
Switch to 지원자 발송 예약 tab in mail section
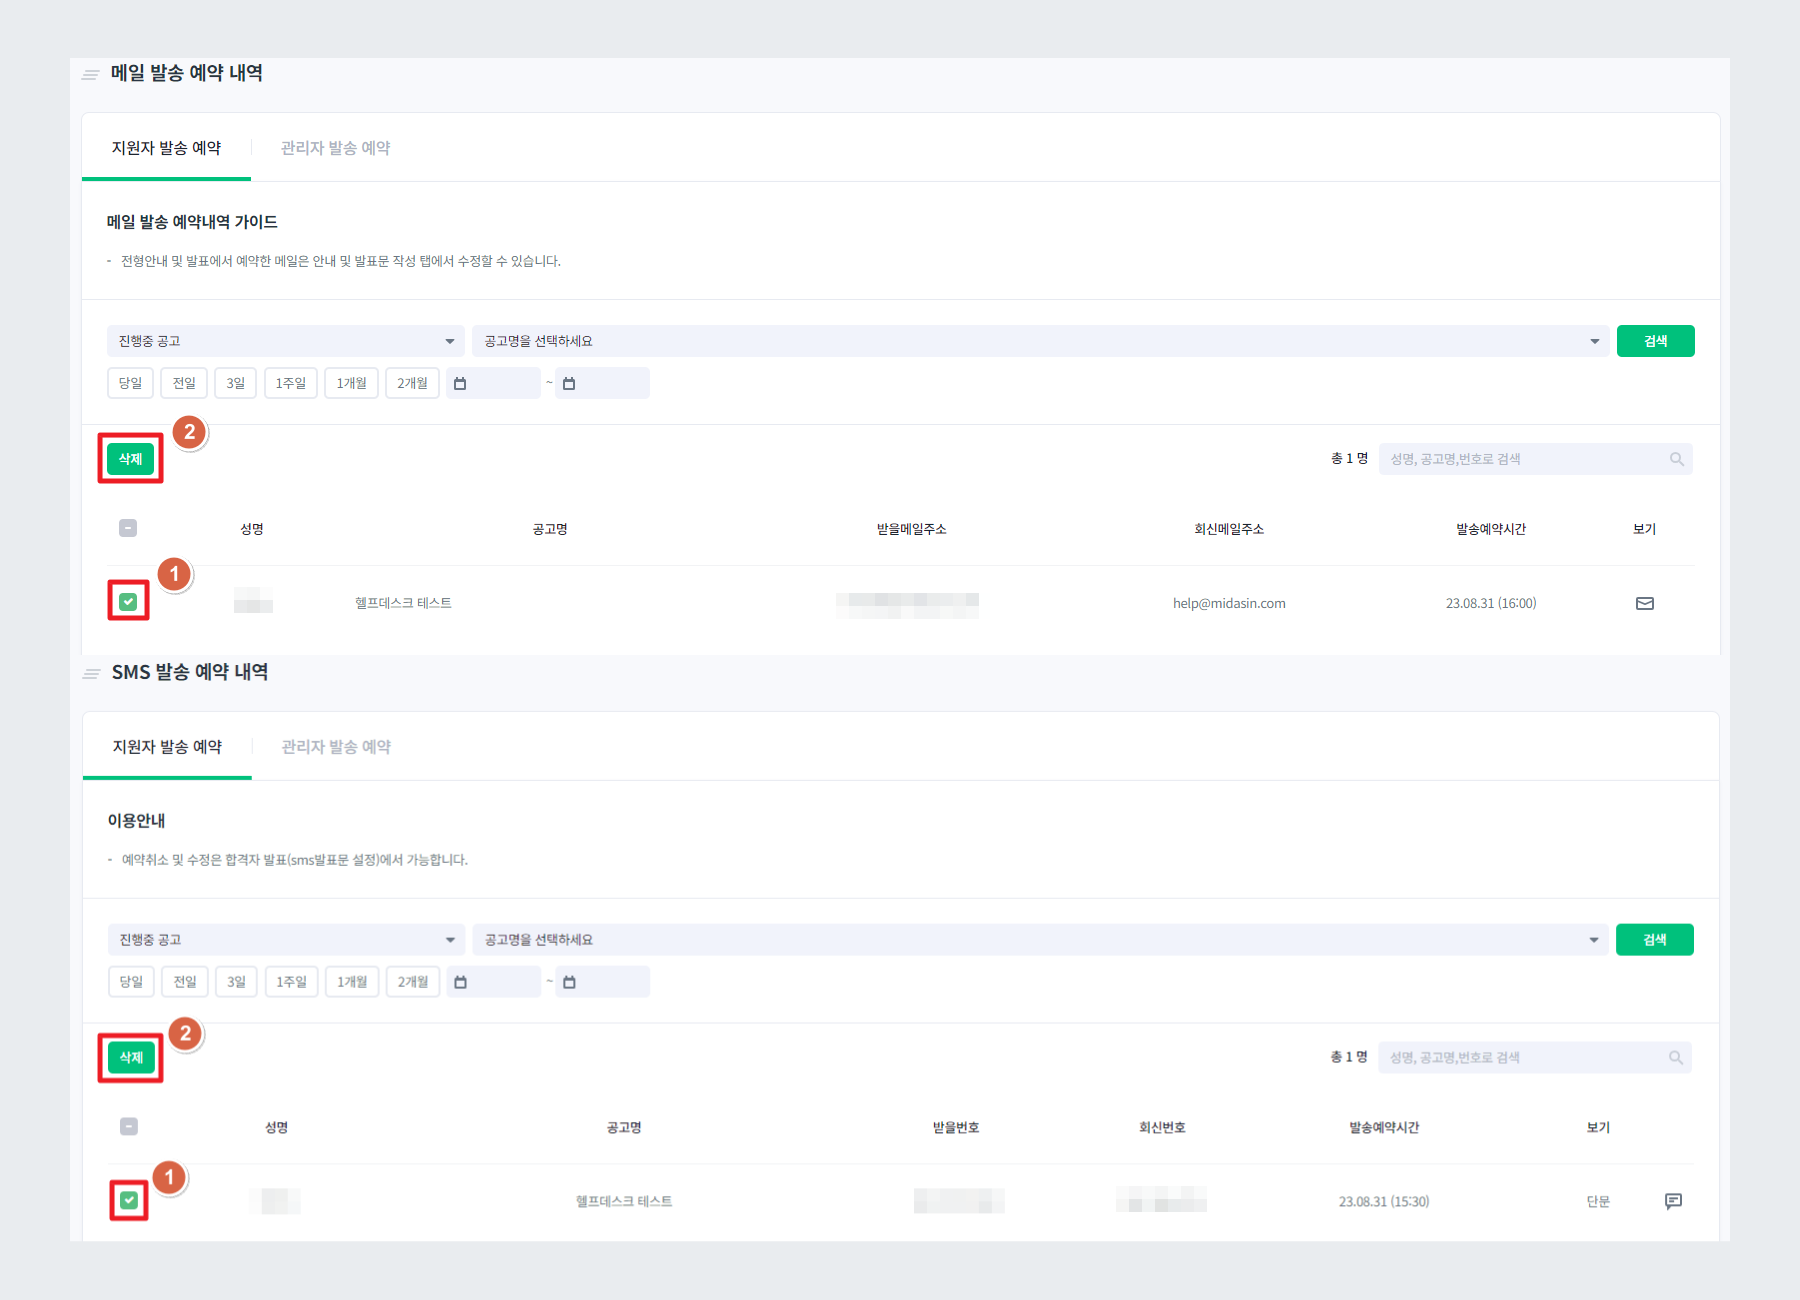(x=166, y=148)
